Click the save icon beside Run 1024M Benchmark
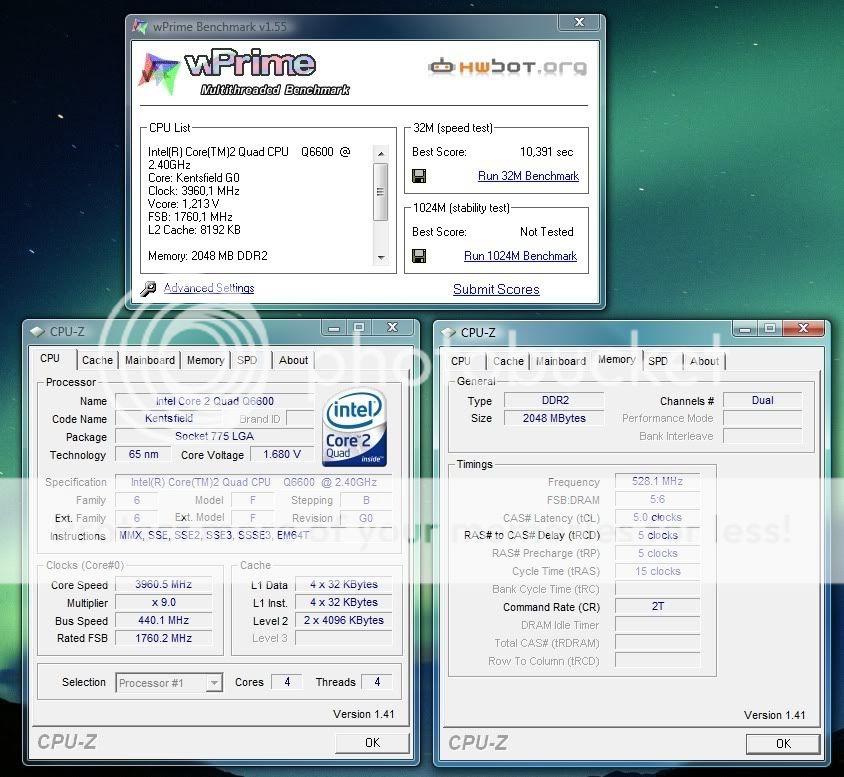The height and width of the screenshot is (777, 844). tap(419, 256)
